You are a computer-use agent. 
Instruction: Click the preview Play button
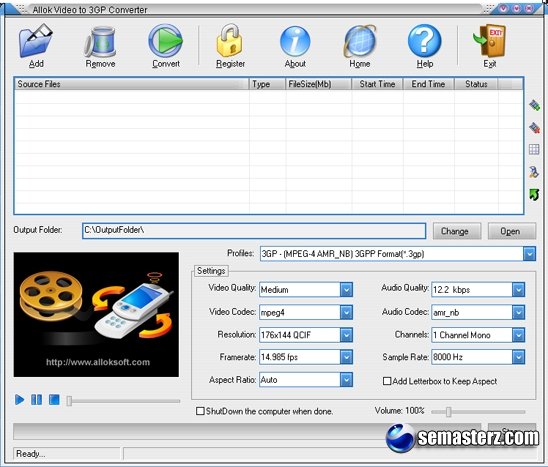pos(20,400)
